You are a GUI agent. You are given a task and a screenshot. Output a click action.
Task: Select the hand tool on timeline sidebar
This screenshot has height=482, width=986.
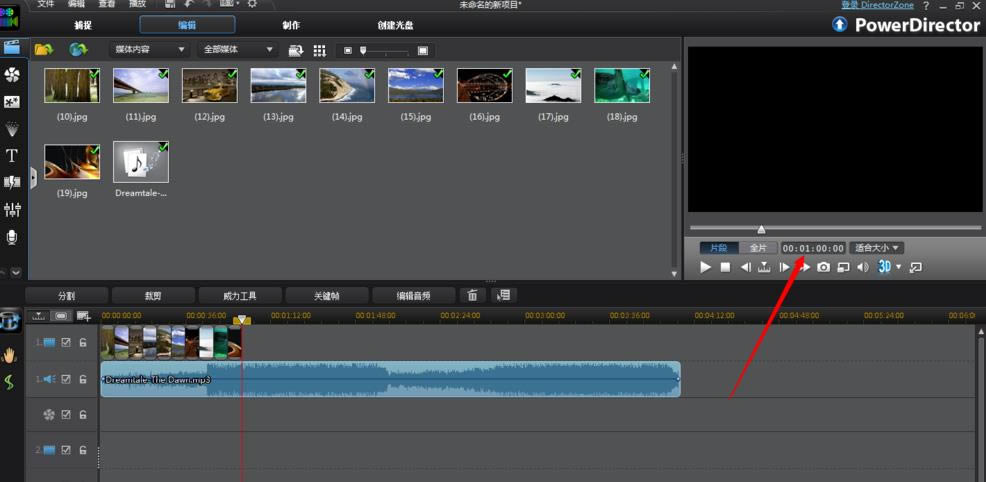pos(9,355)
